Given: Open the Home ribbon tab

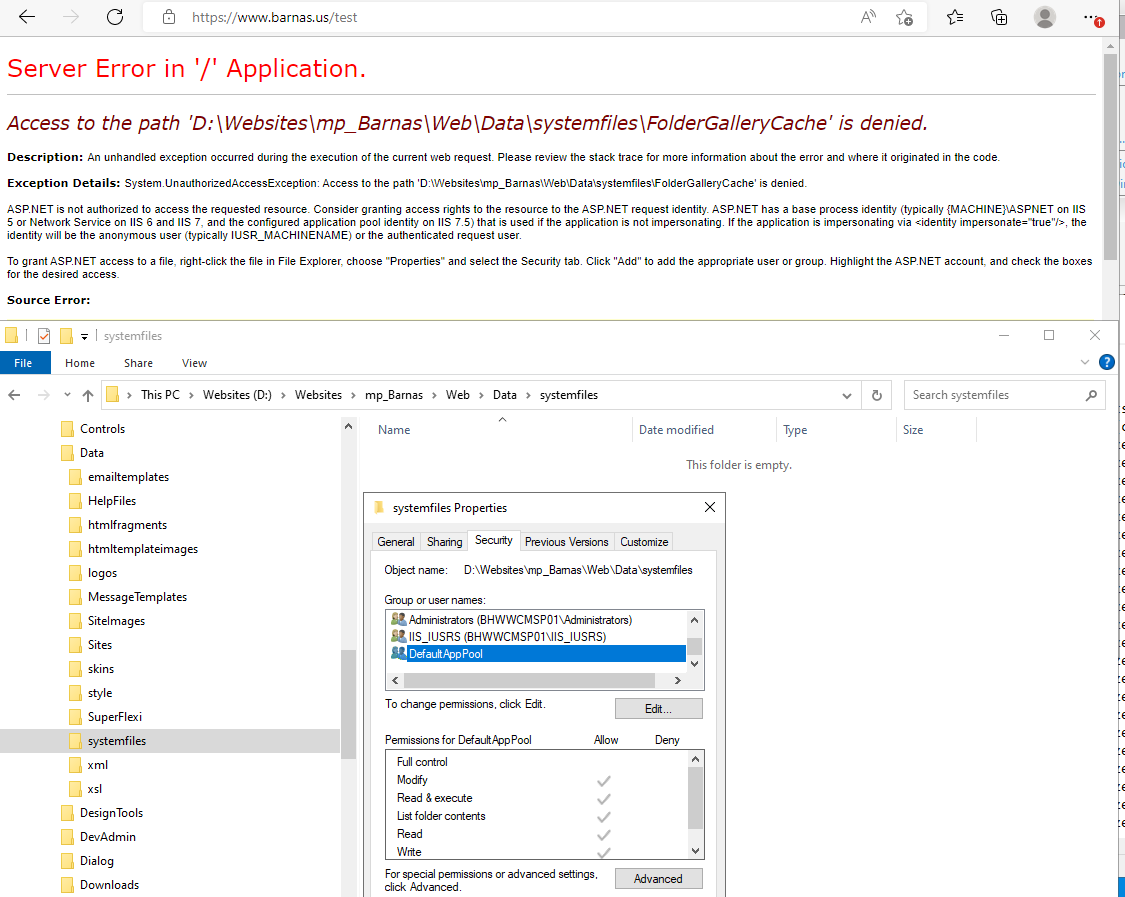Looking at the screenshot, I should click(80, 363).
